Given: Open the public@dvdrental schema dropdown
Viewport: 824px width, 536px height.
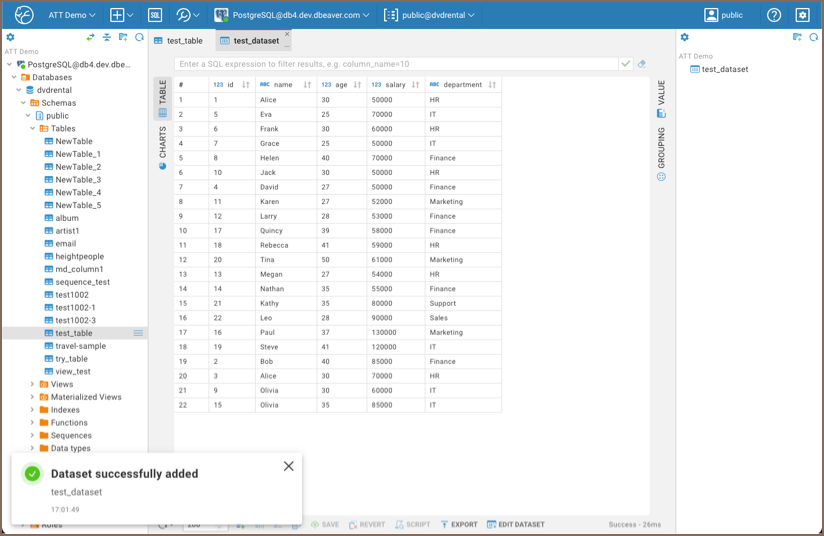Looking at the screenshot, I should 430,15.
